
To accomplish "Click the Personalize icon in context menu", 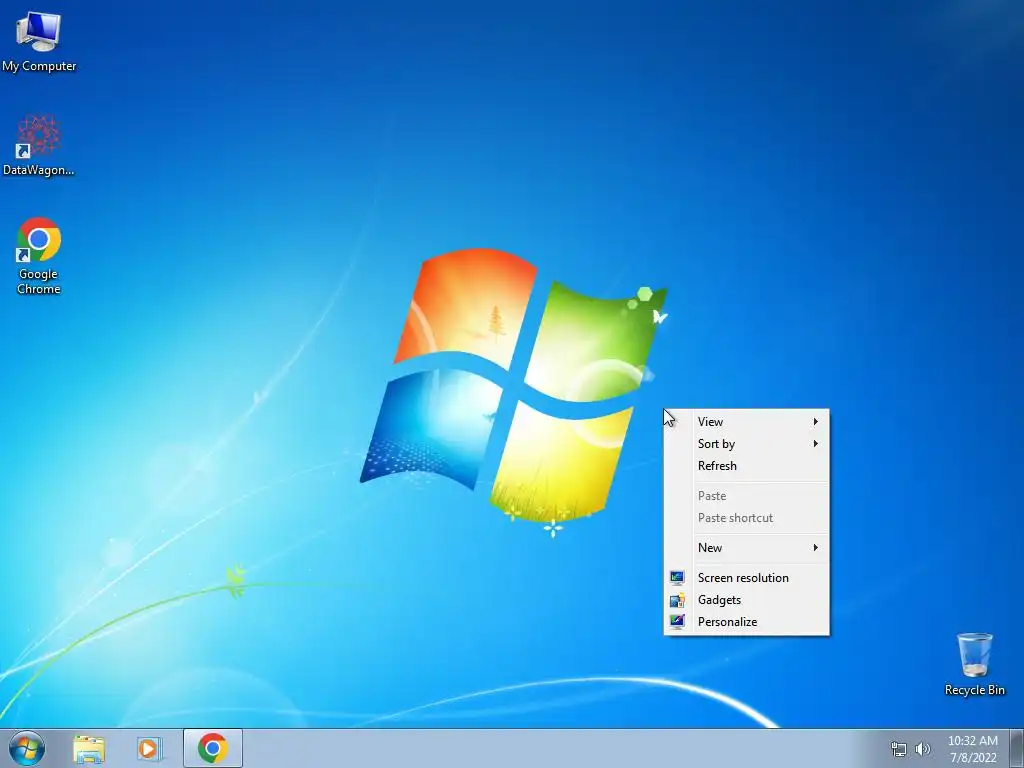I will tap(677, 622).
